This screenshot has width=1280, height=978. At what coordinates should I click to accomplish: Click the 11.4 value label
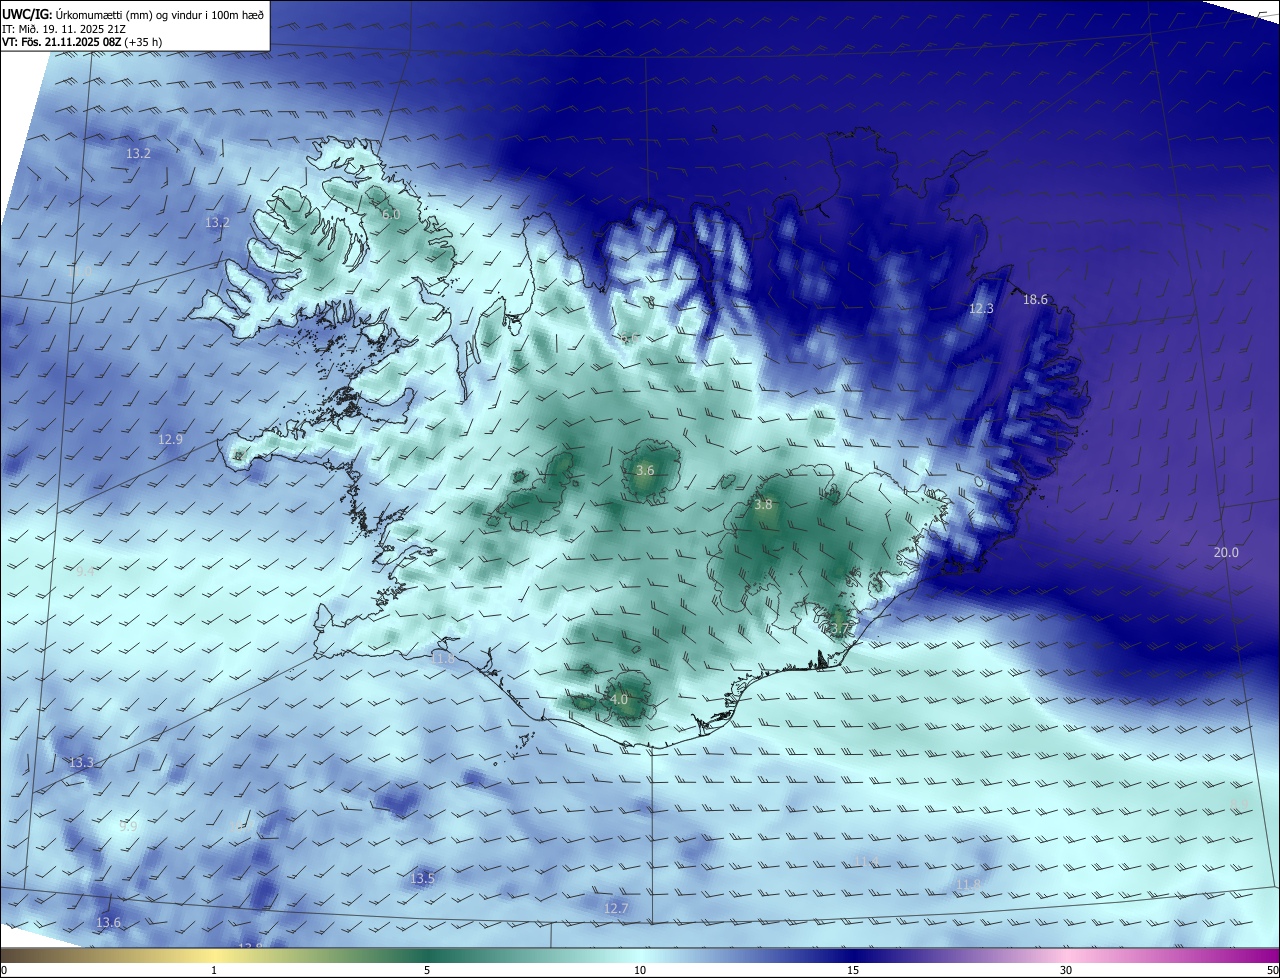click(x=866, y=861)
